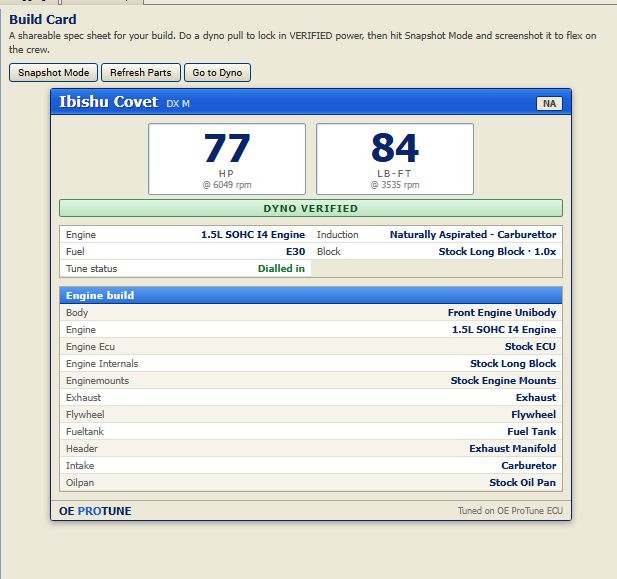617x579 pixels.
Task: Click Naturally Aspirated - Carburettor value
Action: [473, 235]
